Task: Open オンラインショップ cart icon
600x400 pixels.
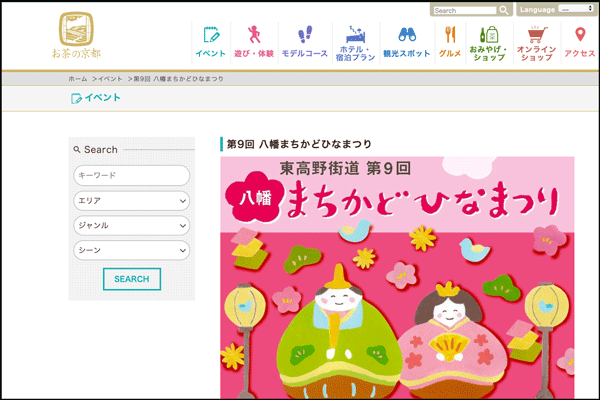Action: pos(536,35)
